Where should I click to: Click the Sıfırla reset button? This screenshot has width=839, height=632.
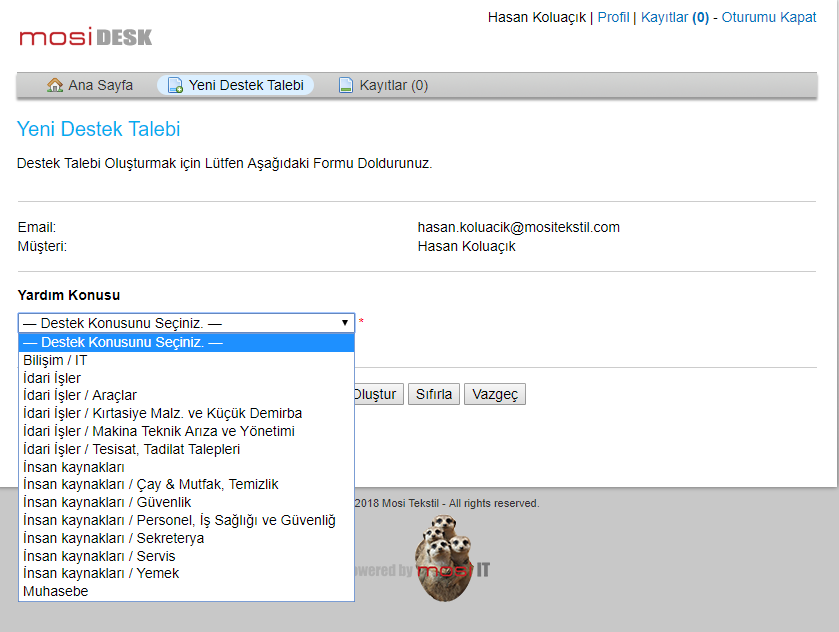pos(434,394)
